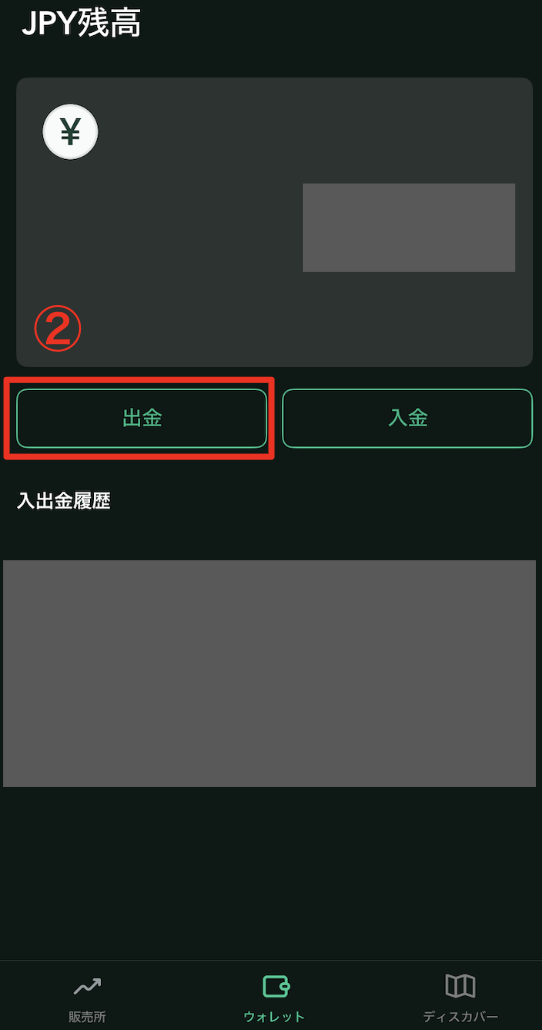Click the 入金 deposit button
The image size is (542, 1030).
(407, 418)
